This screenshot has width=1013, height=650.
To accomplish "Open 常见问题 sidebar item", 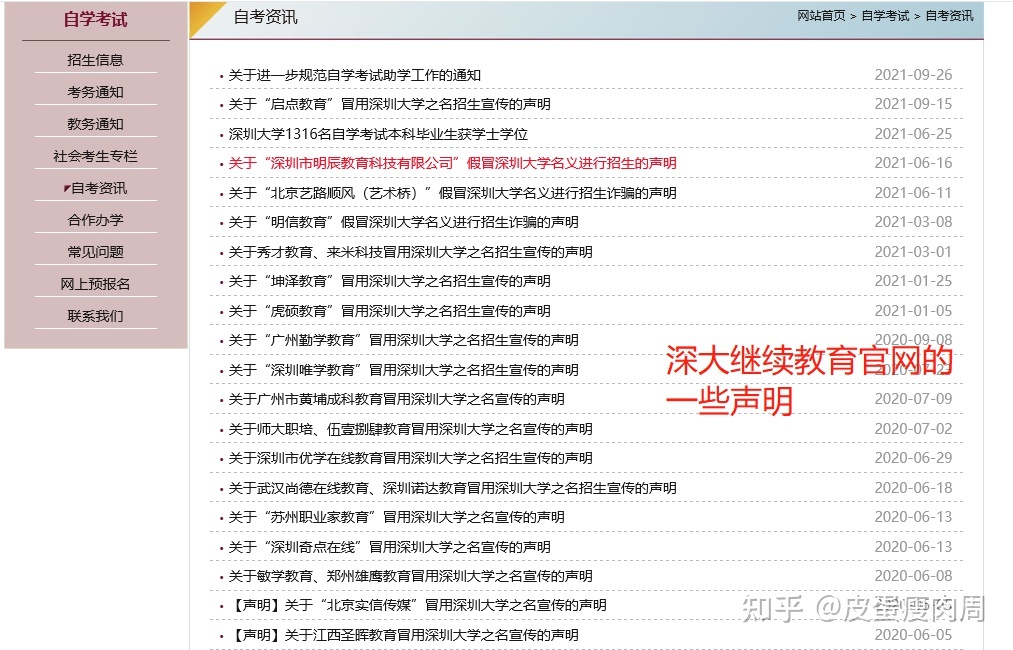I will (95, 252).
